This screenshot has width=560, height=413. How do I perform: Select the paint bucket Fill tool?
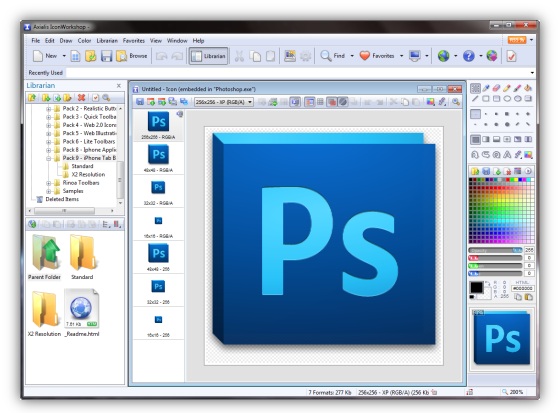tap(528, 88)
